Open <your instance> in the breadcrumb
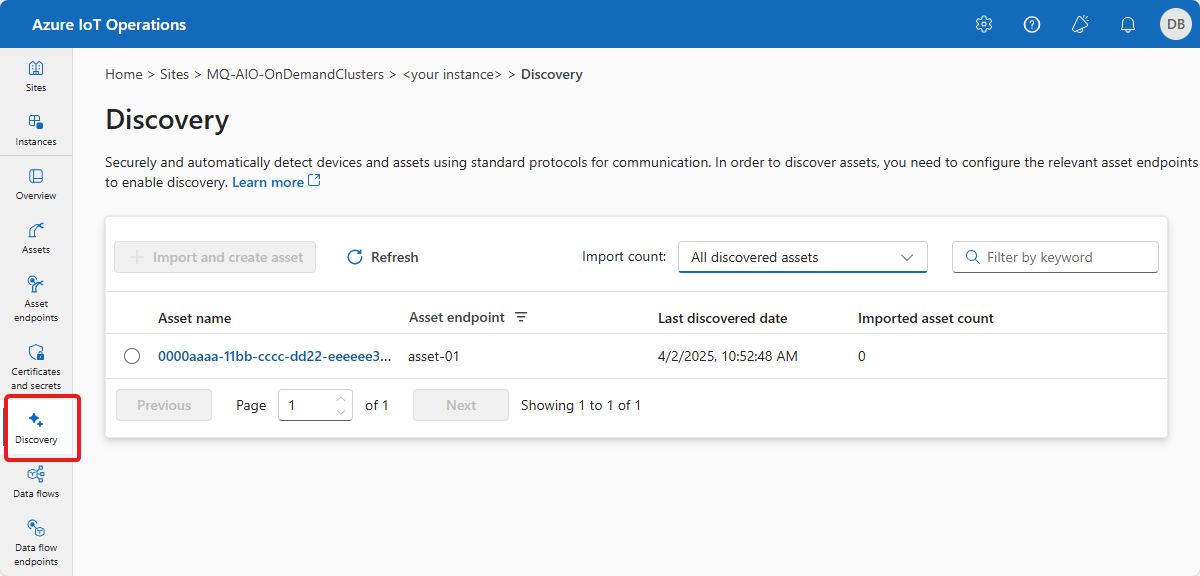The image size is (1200, 576). tap(452, 74)
